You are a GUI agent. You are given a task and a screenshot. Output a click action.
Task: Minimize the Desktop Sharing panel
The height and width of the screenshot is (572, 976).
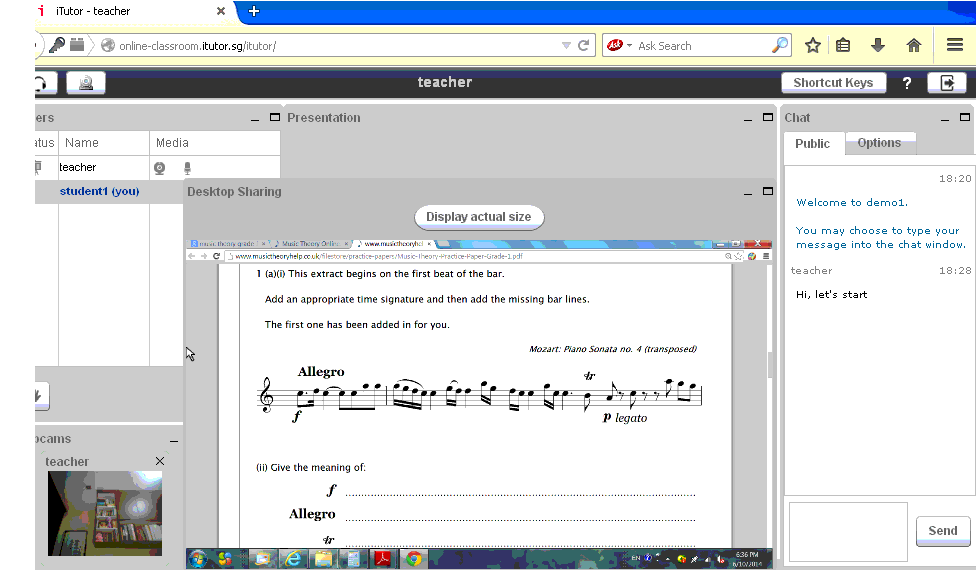[748, 192]
